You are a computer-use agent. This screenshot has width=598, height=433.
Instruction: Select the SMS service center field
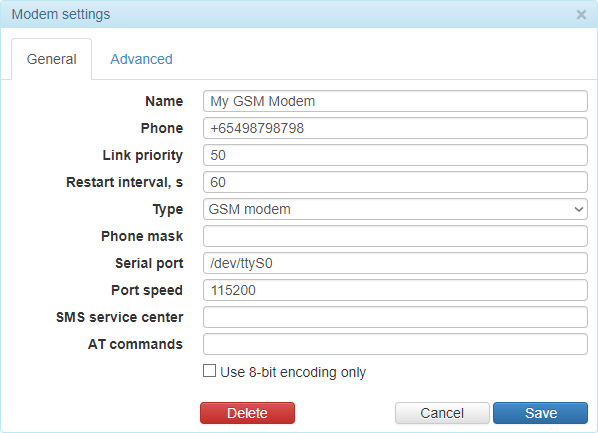point(395,317)
